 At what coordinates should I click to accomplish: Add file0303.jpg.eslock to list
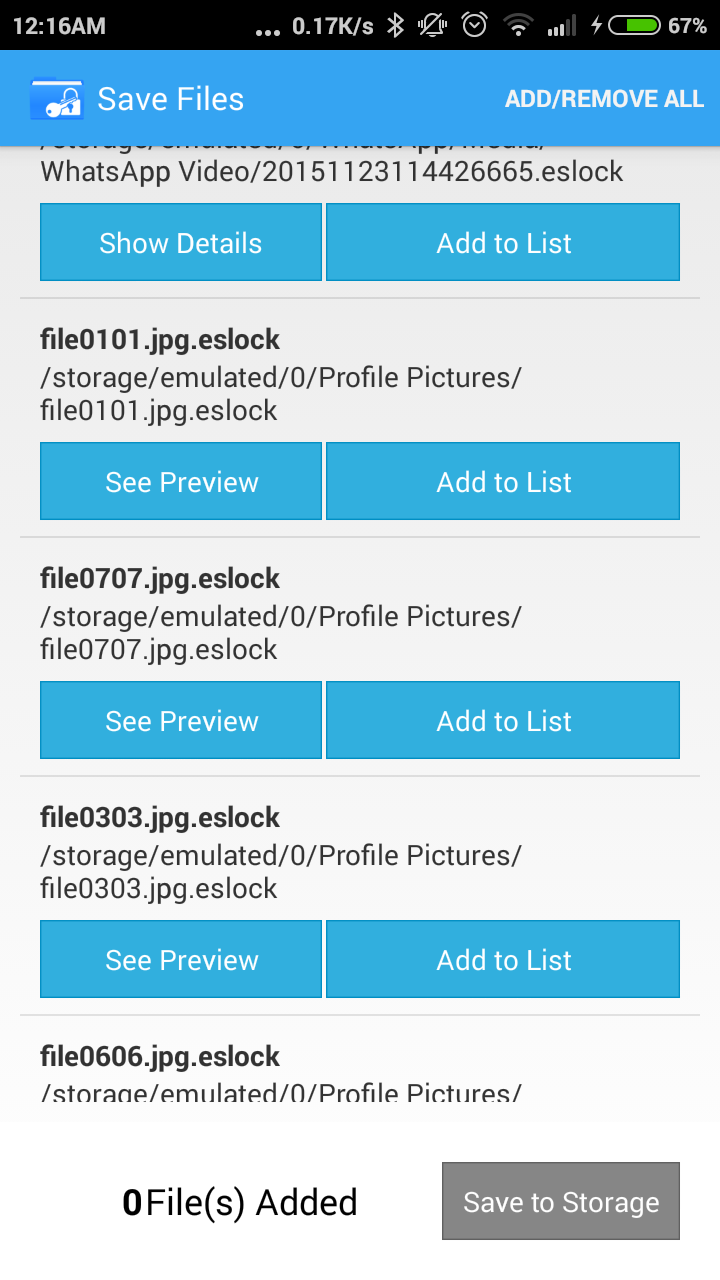tap(503, 960)
